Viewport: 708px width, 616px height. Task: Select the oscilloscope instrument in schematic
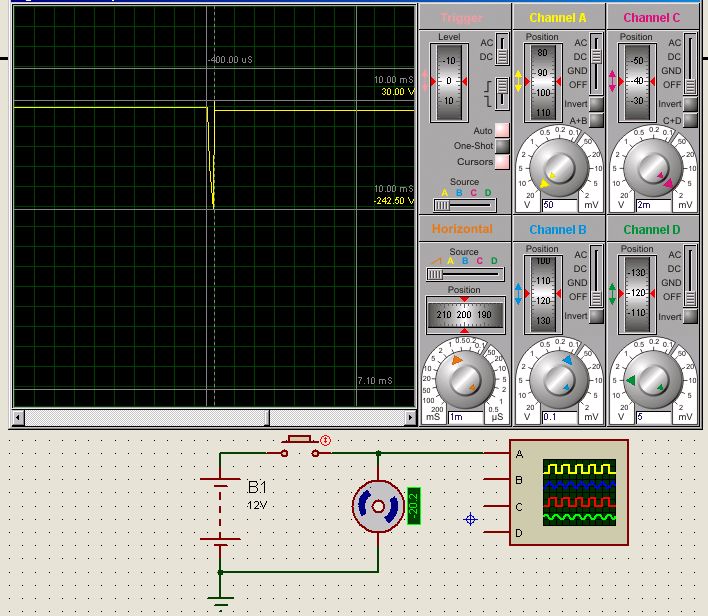point(568,493)
